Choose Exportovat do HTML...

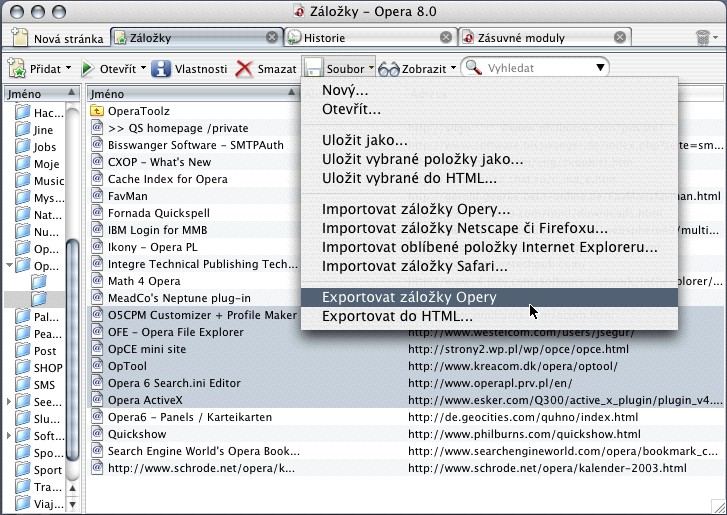point(489,316)
